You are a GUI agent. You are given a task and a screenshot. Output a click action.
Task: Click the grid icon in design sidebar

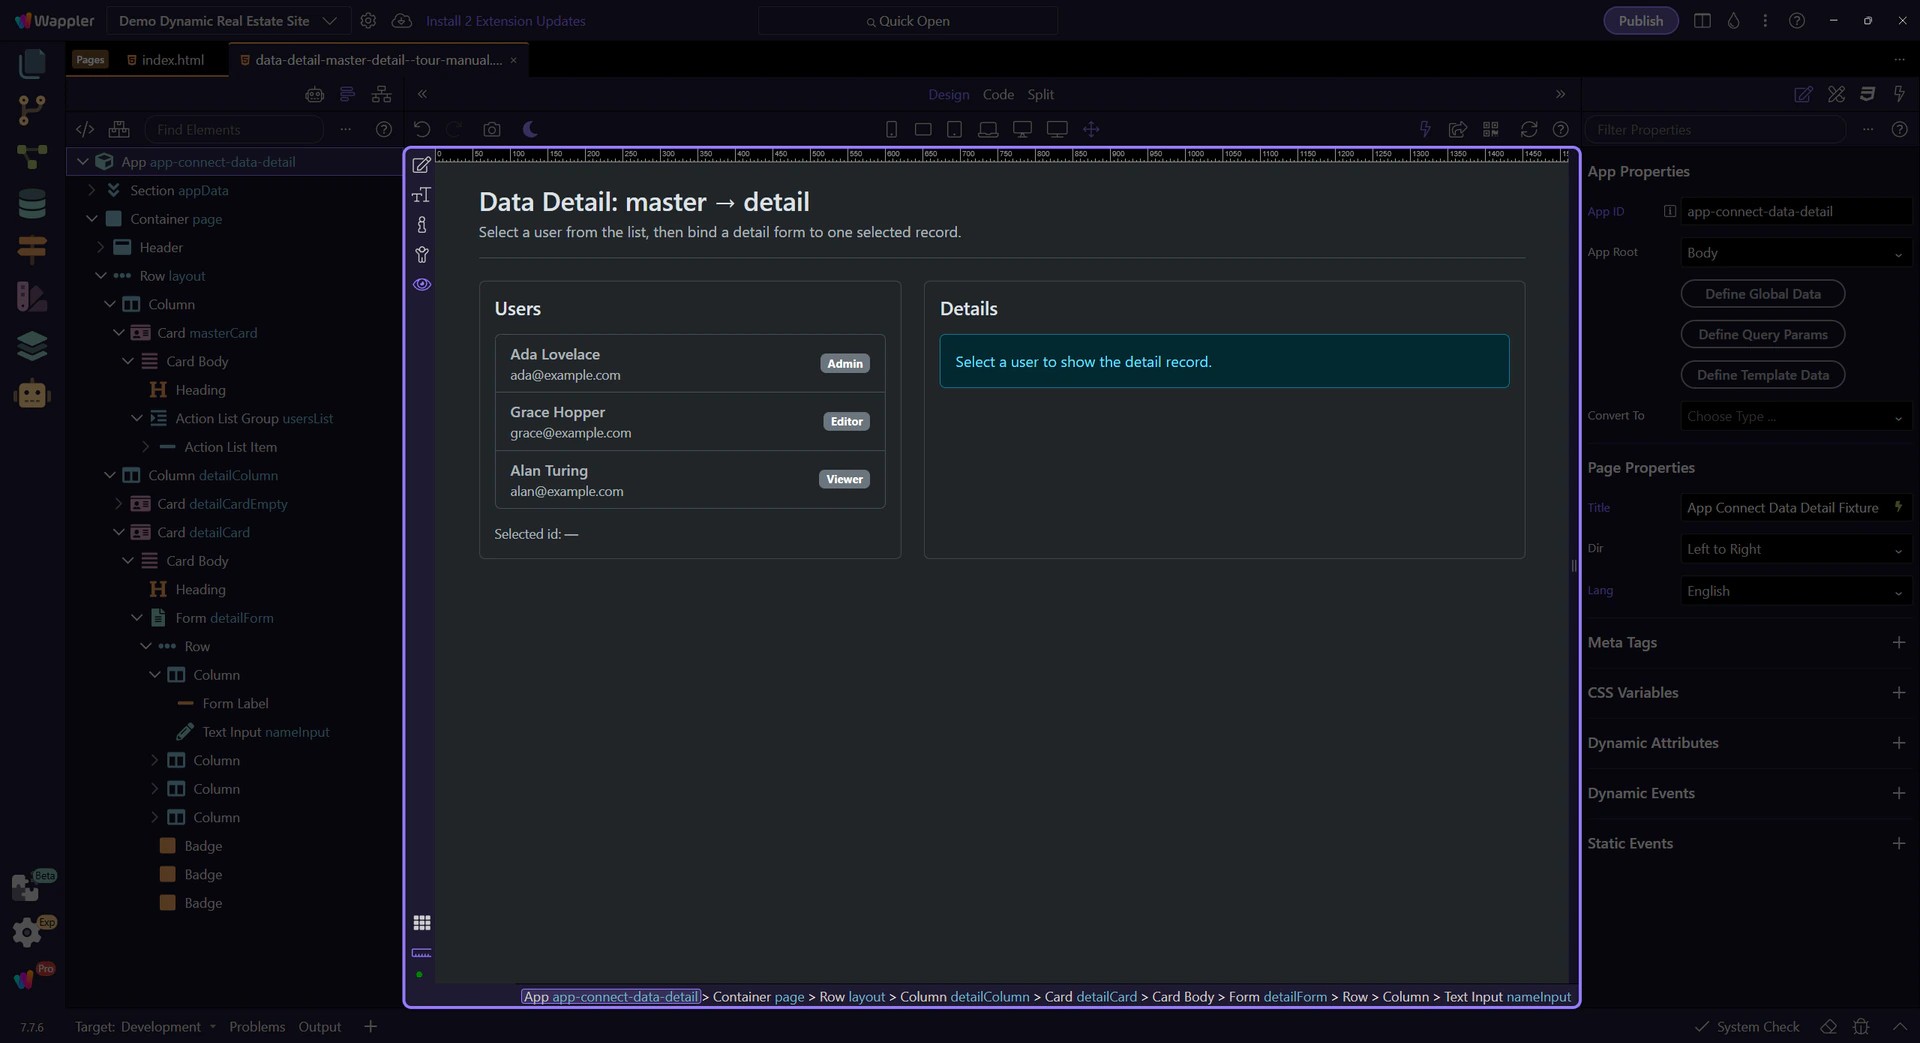(422, 922)
